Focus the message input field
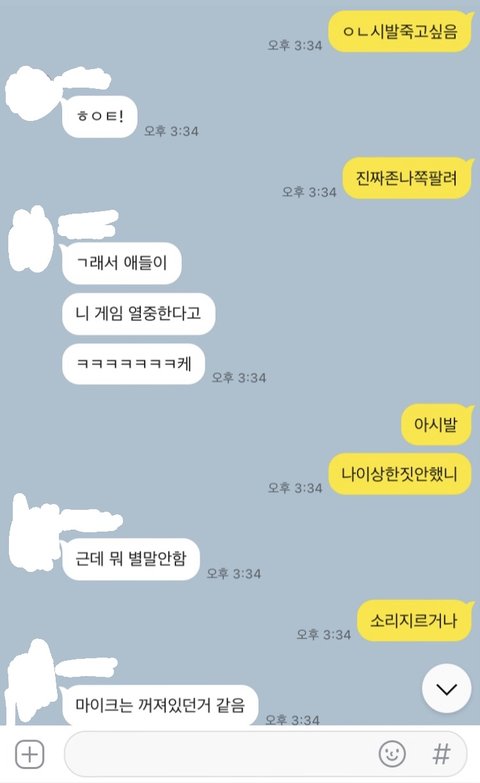The image size is (480, 783). 265,754
